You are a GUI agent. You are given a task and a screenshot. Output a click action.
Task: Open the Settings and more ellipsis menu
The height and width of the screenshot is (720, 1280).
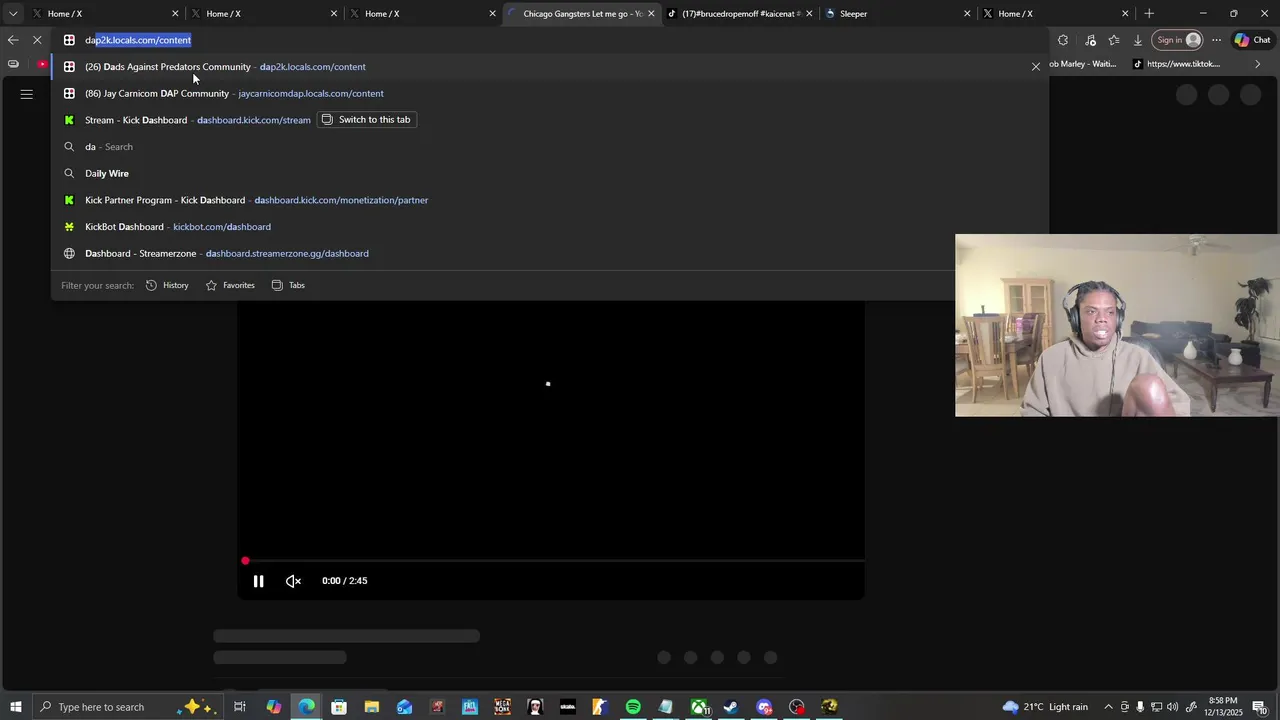[1216, 40]
